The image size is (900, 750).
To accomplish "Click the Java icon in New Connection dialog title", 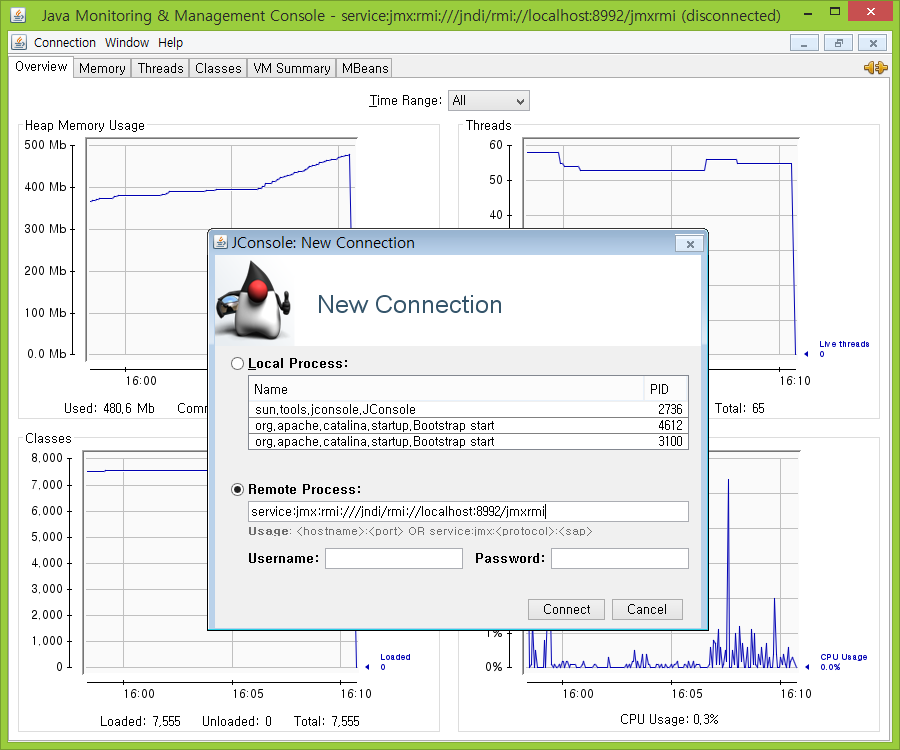I will (x=220, y=243).
